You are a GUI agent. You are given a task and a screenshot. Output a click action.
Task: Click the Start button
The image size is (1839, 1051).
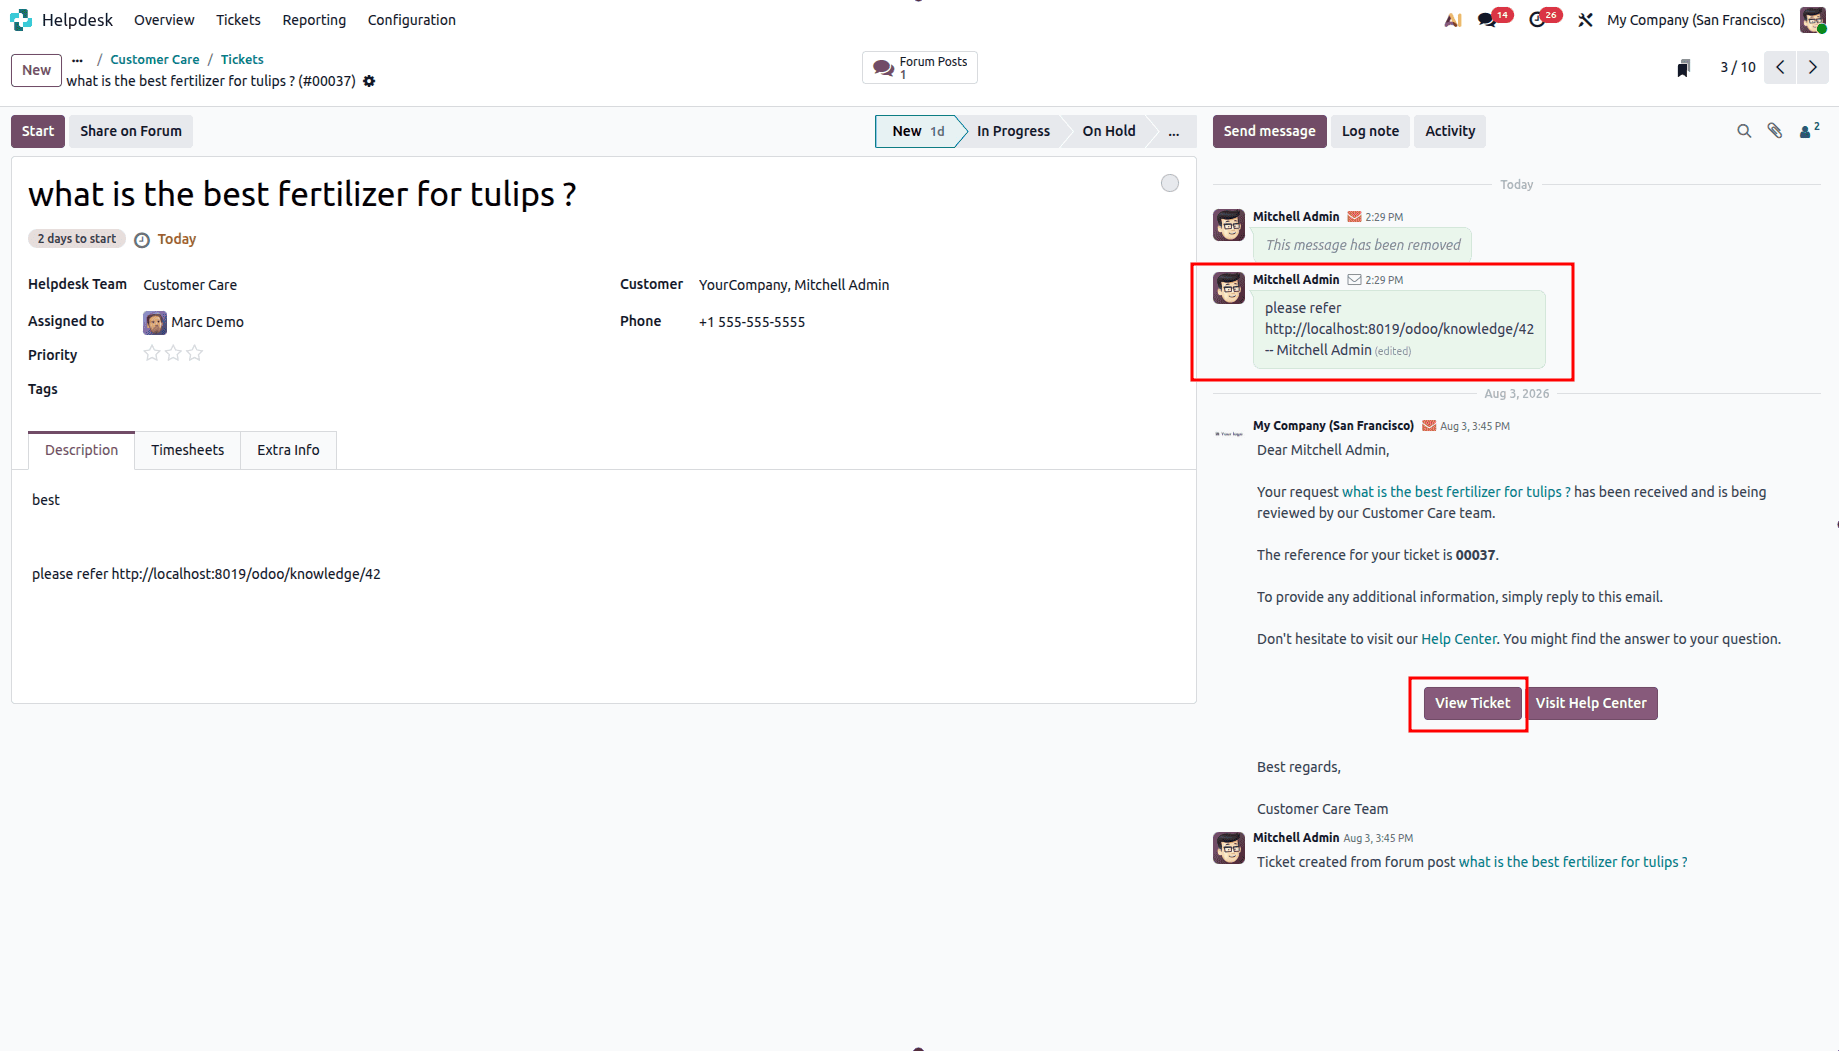point(38,131)
